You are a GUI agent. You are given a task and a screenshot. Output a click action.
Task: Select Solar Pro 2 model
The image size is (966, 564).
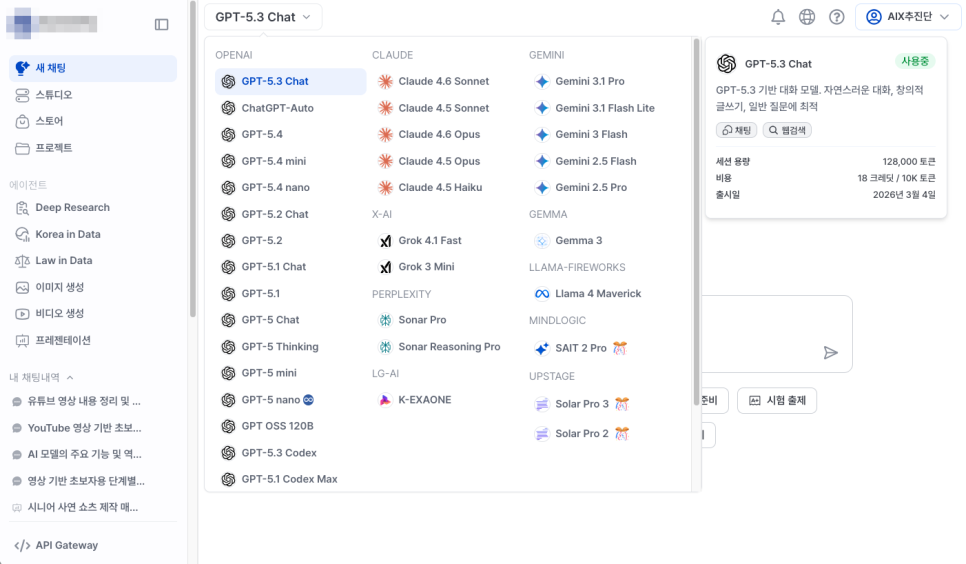[582, 434]
